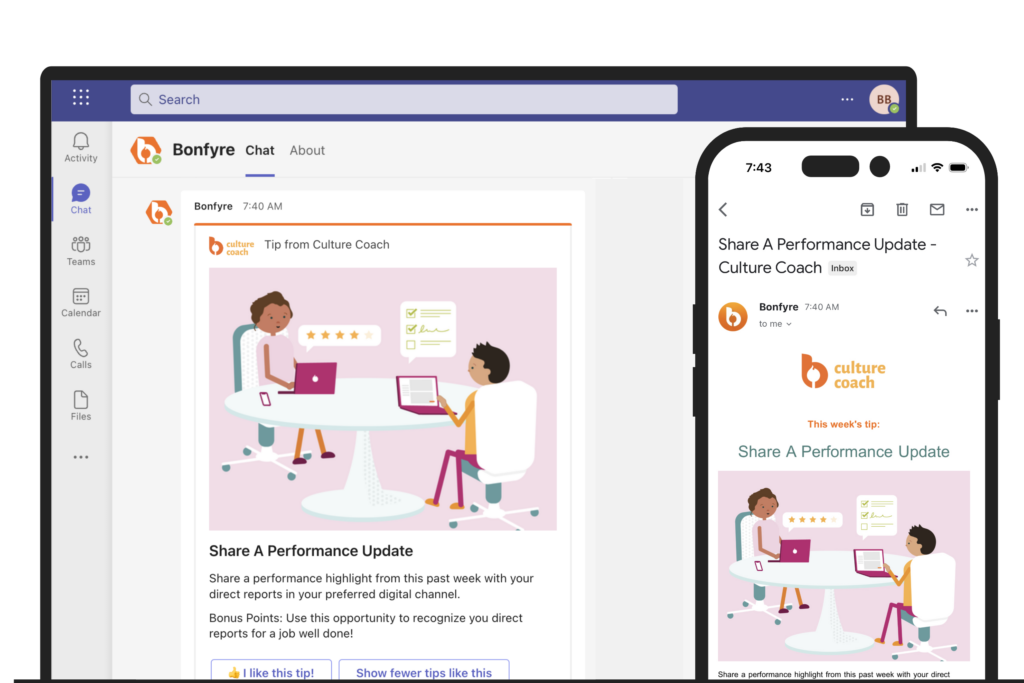Toggle the star on the email subject
Screen dimensions: 1024x683
tap(972, 261)
